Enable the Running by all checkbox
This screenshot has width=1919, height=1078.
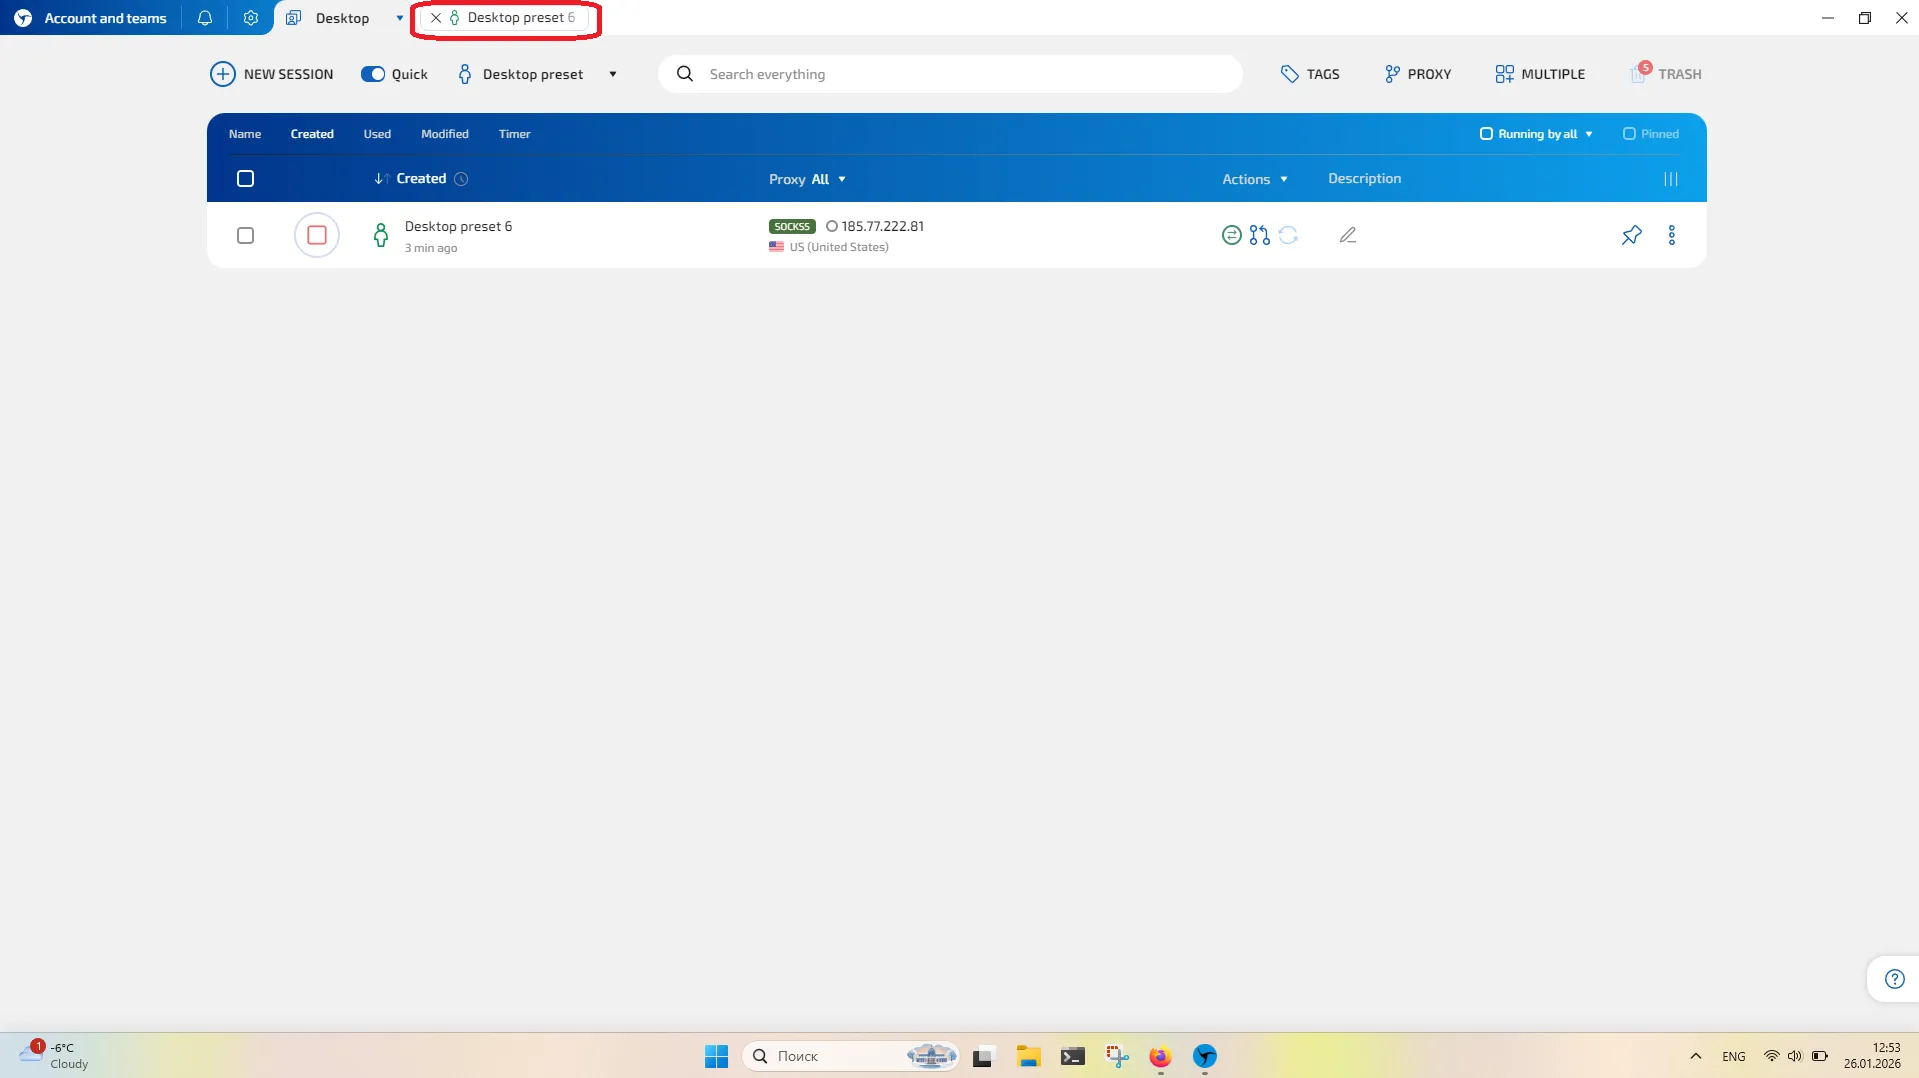click(x=1486, y=134)
